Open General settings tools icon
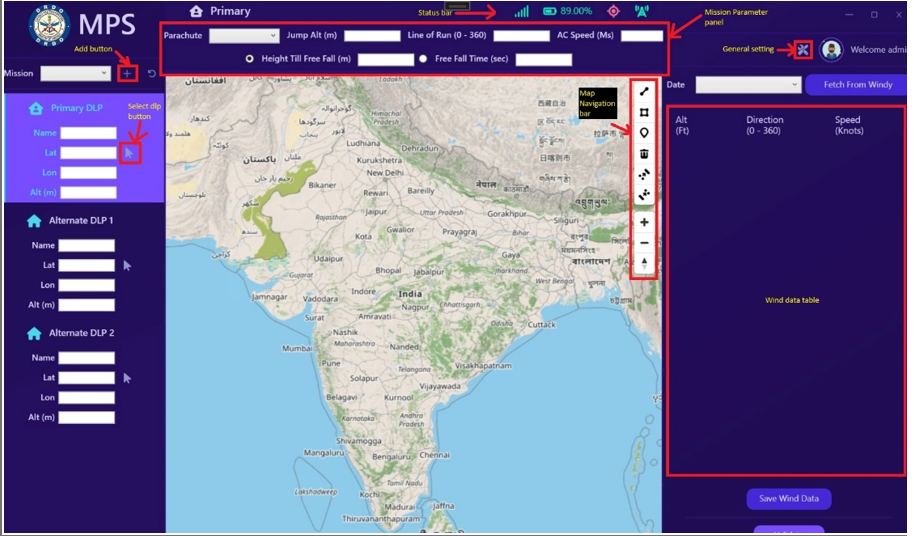The image size is (914, 536). pyautogui.click(x=802, y=50)
